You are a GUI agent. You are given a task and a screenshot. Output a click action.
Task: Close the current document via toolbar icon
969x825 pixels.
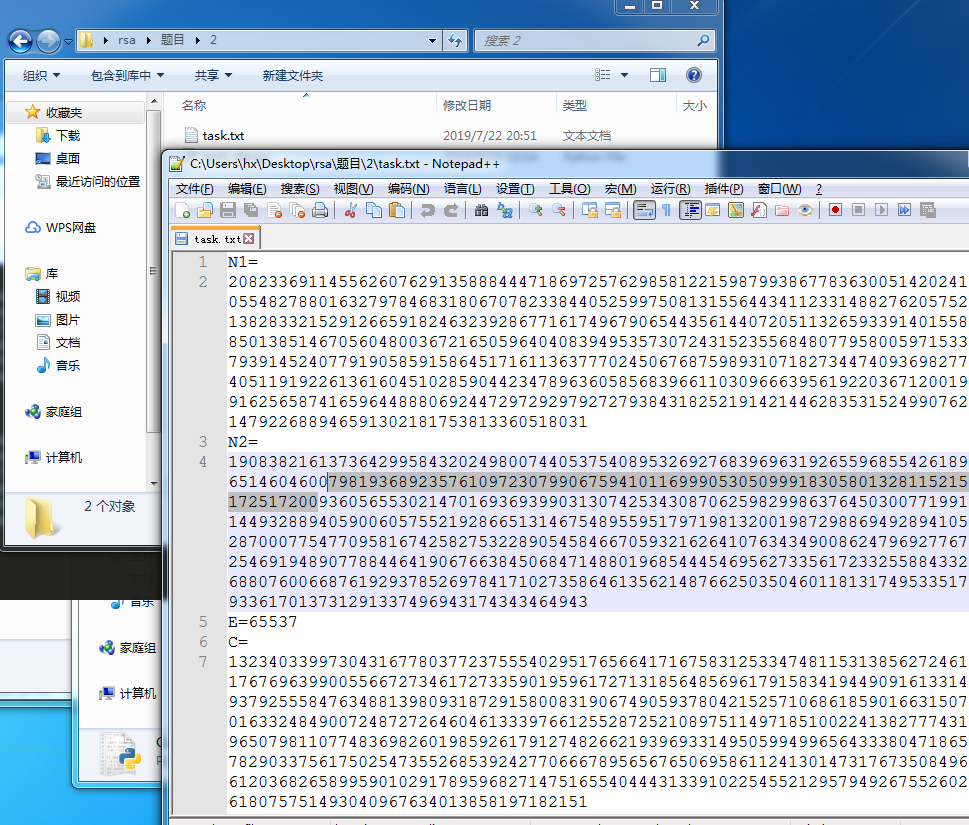(274, 211)
